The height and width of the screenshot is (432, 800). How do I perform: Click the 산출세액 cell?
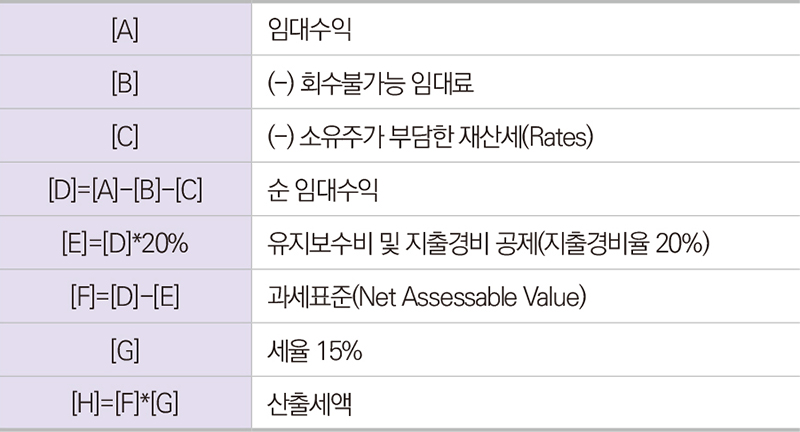[x=526, y=403]
